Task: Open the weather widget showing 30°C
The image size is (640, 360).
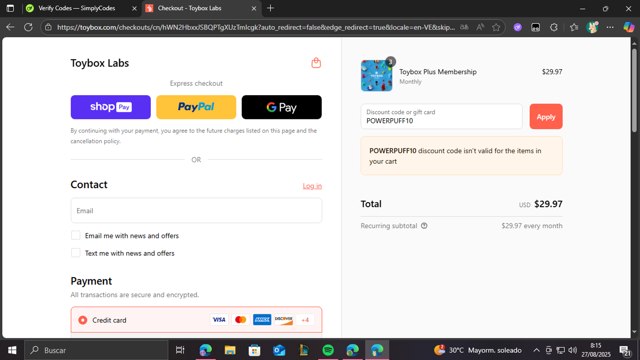Action: tap(478, 350)
